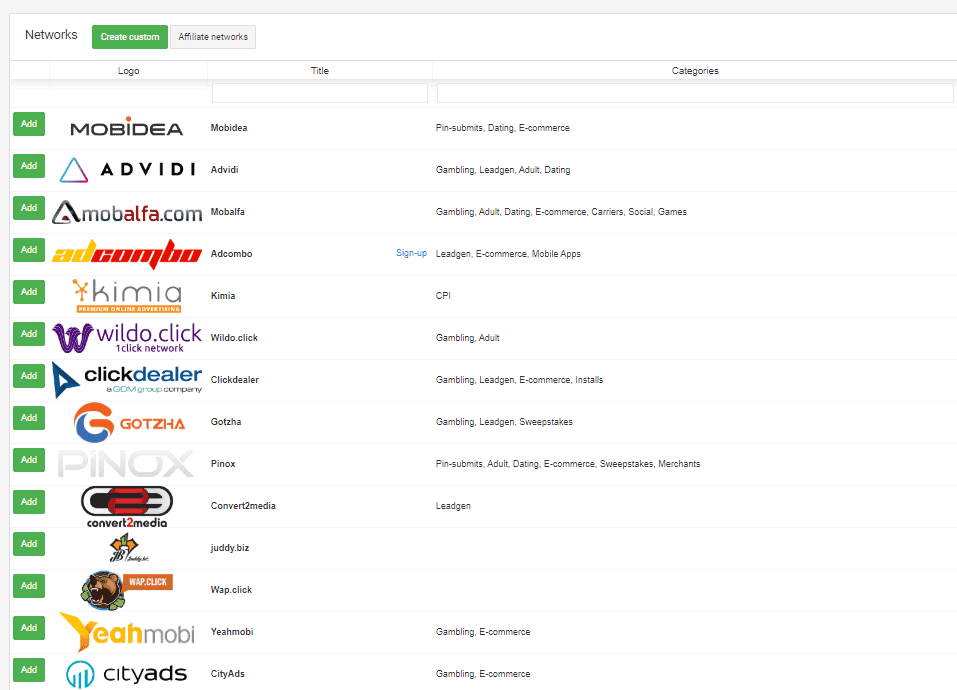
Task: Click the AdCombo logo
Action: [127, 254]
